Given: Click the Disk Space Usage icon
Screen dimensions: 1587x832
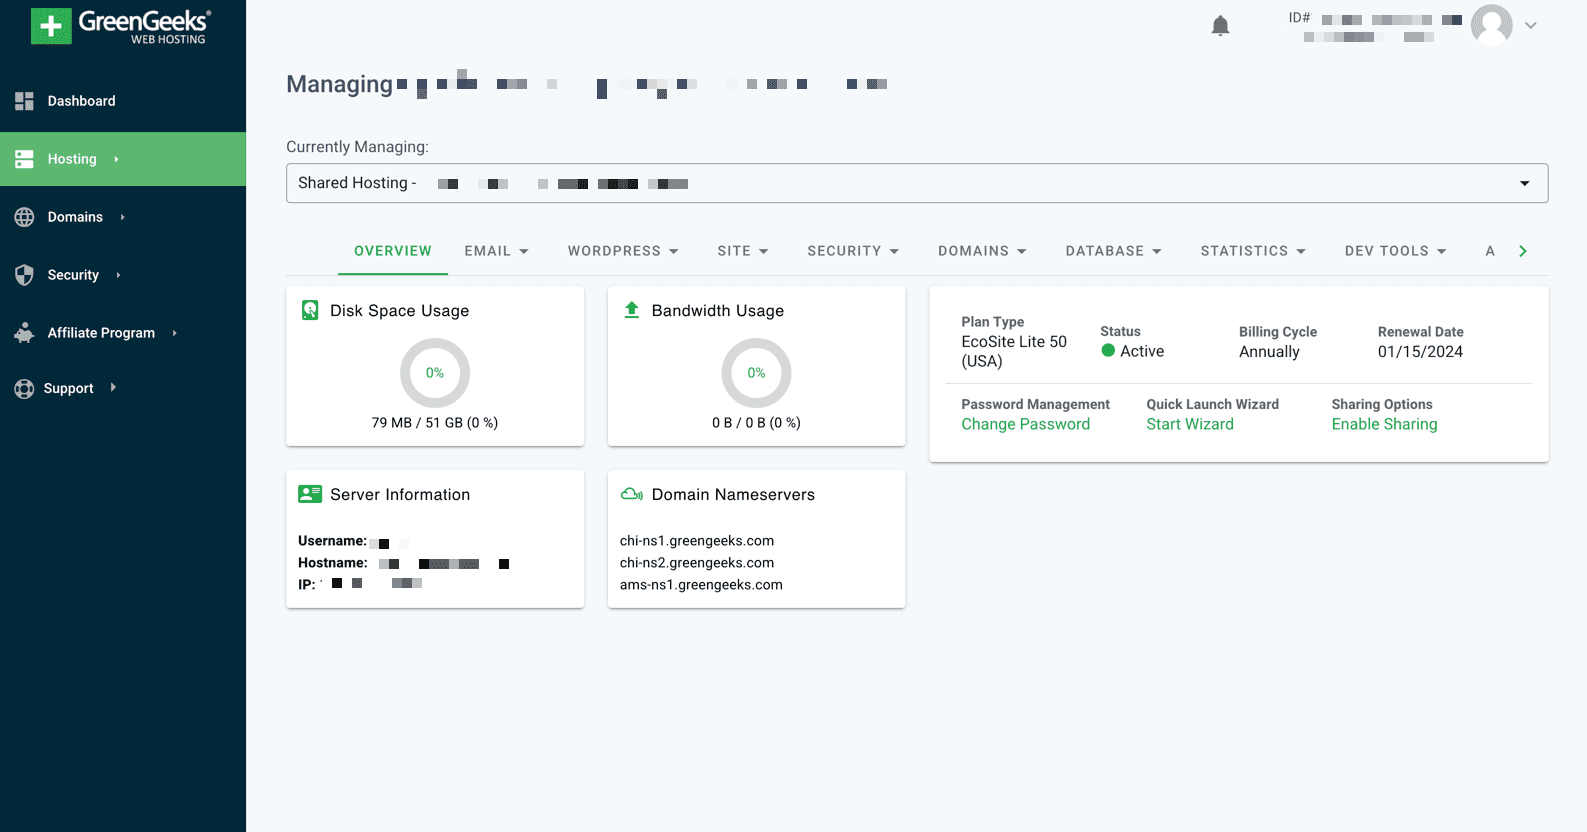Looking at the screenshot, I should click(310, 310).
